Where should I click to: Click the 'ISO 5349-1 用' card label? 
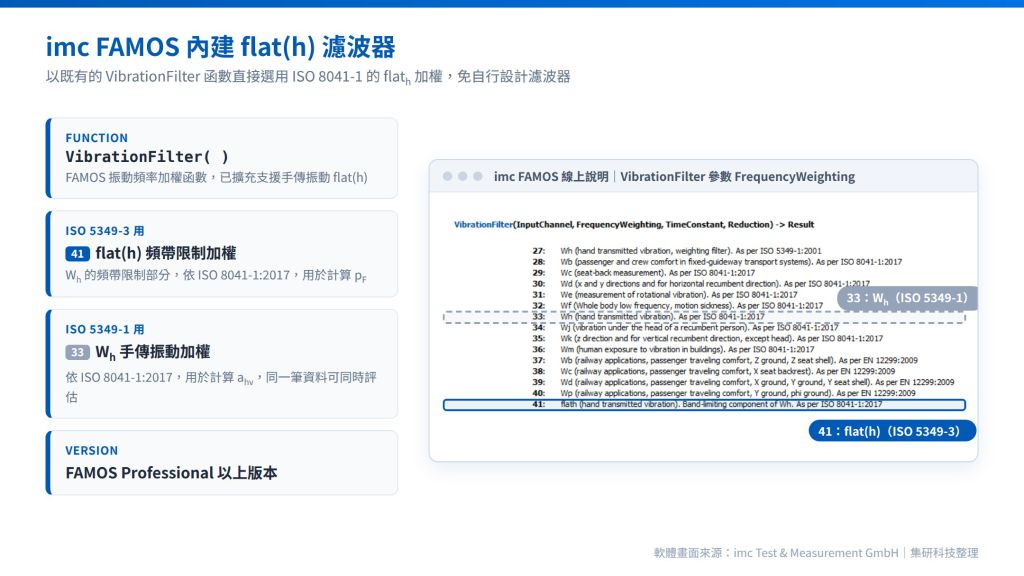pyautogui.click(x=104, y=330)
